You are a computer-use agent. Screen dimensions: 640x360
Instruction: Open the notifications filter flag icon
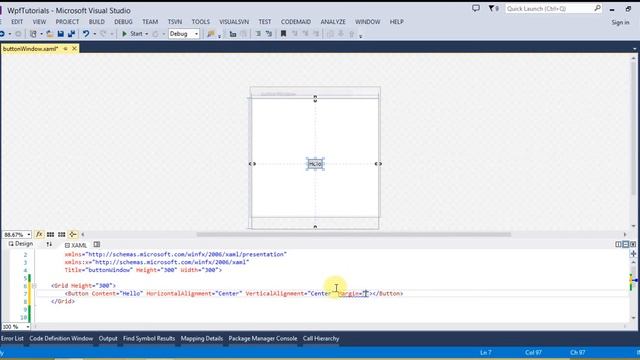point(491,8)
